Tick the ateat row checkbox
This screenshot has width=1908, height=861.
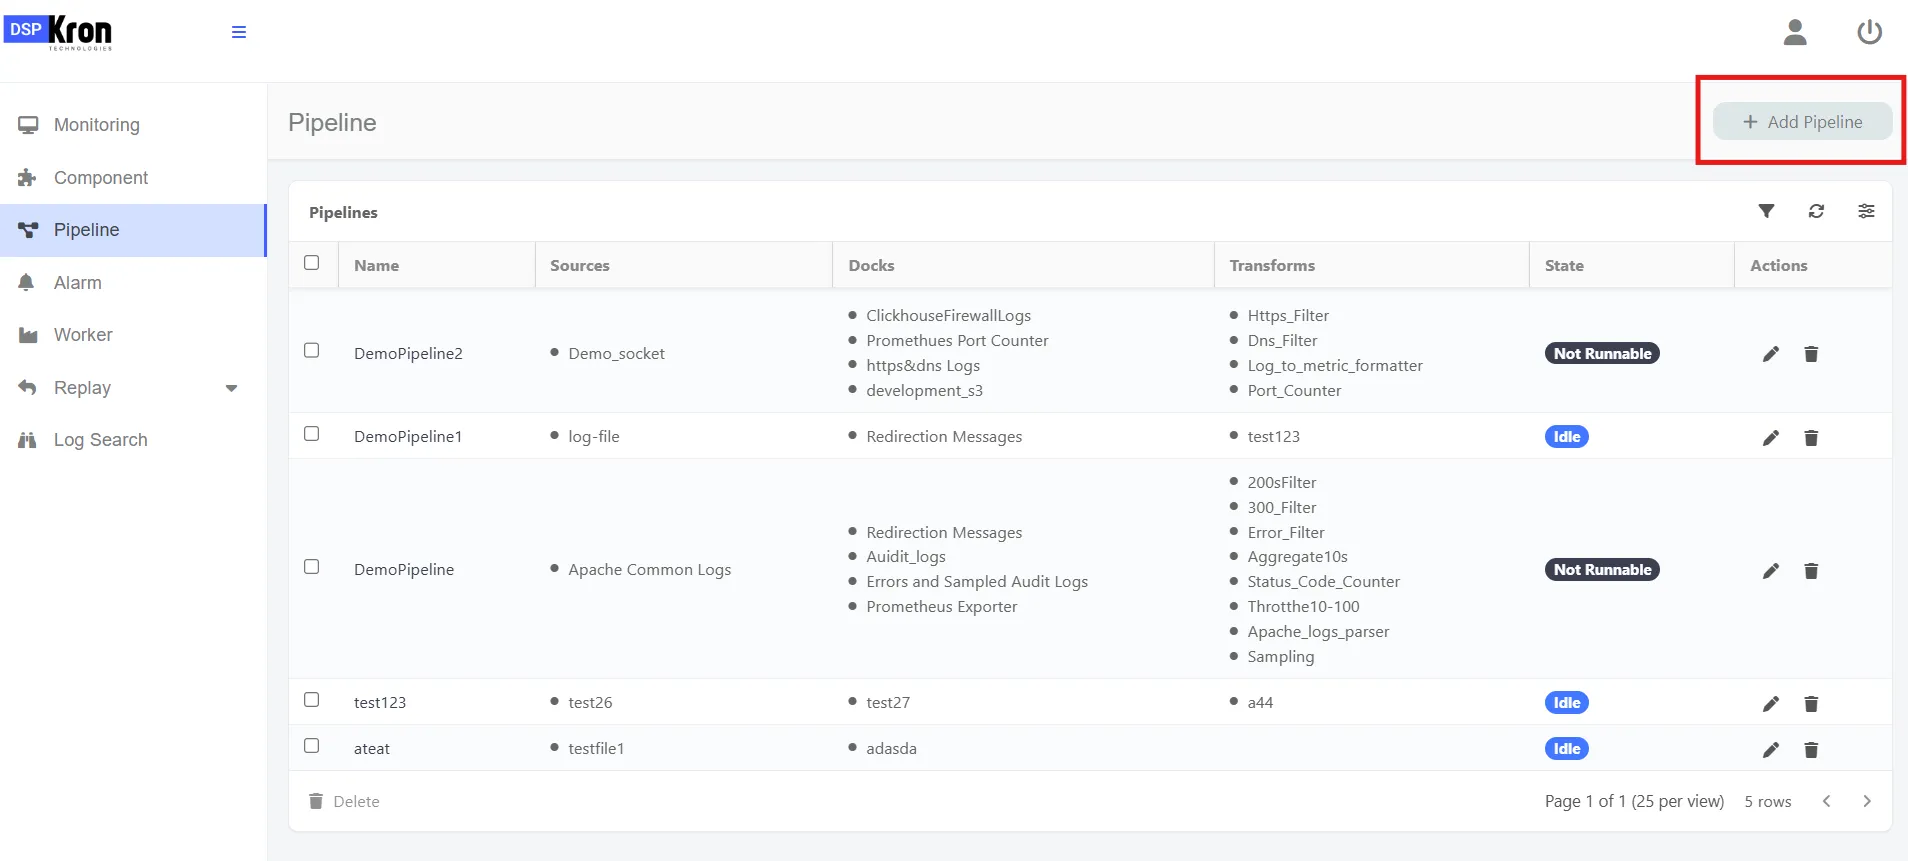click(312, 746)
